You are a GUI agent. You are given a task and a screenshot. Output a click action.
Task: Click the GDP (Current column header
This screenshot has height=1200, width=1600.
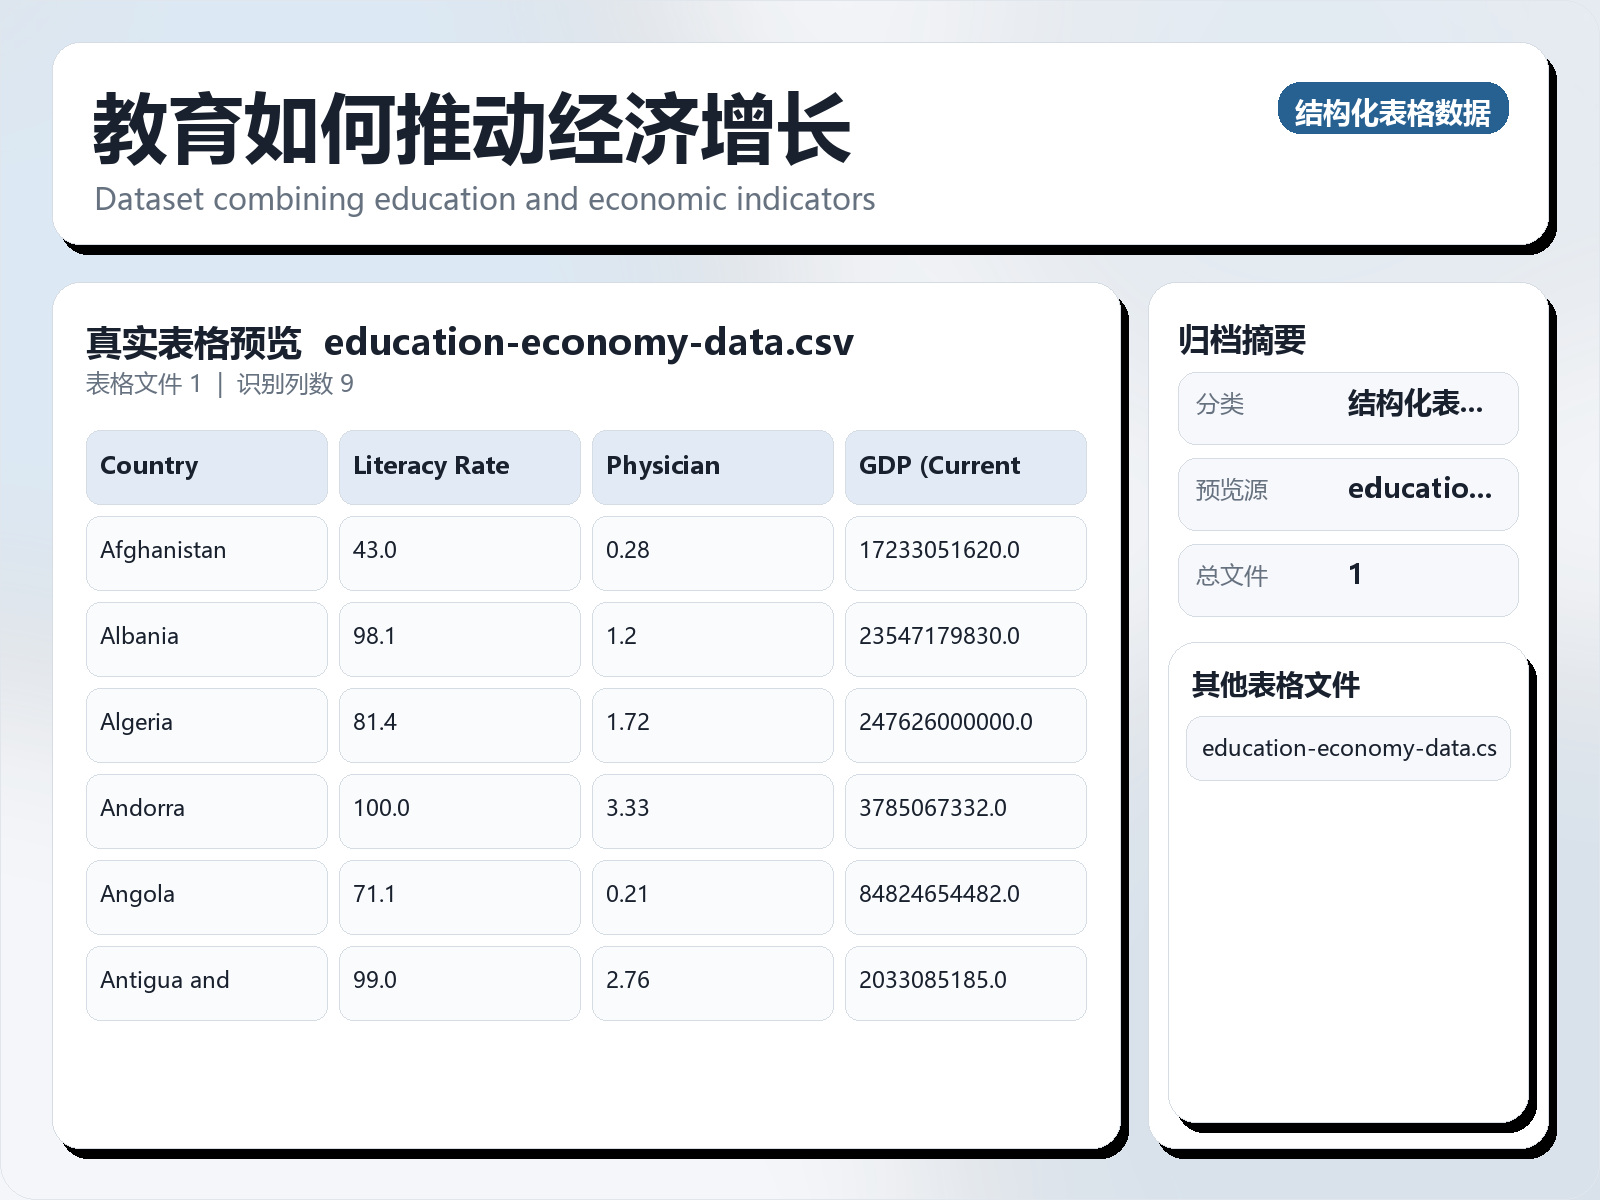coord(965,466)
